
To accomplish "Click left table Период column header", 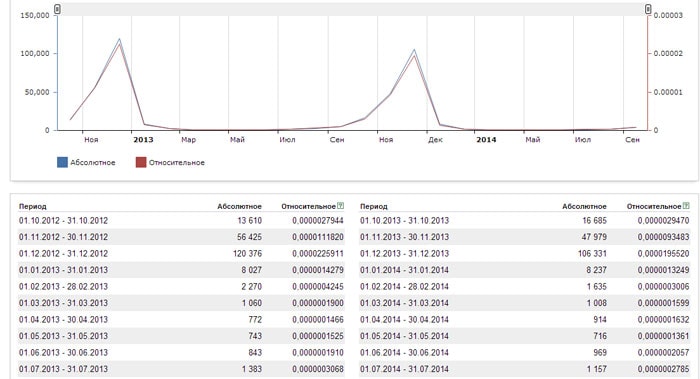I will [x=33, y=206].
